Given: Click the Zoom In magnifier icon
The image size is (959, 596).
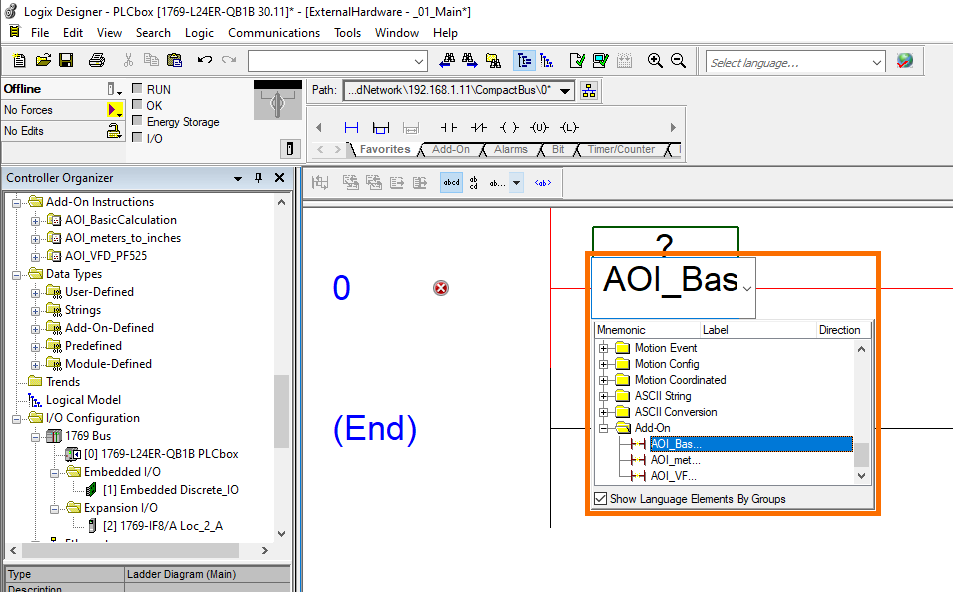Looking at the screenshot, I should click(x=655, y=61).
